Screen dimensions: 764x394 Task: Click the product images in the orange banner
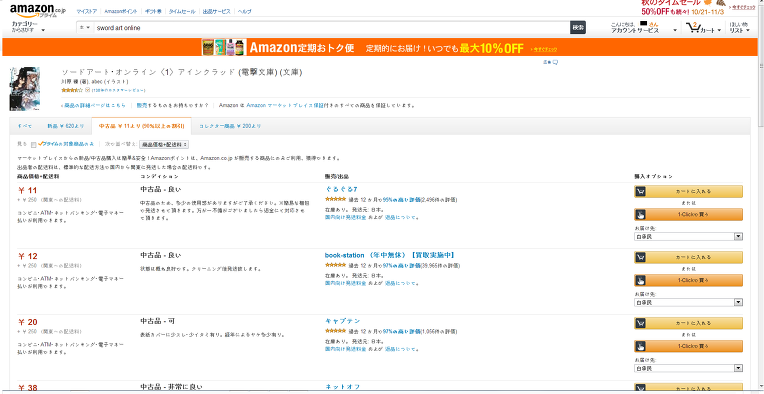(225, 48)
